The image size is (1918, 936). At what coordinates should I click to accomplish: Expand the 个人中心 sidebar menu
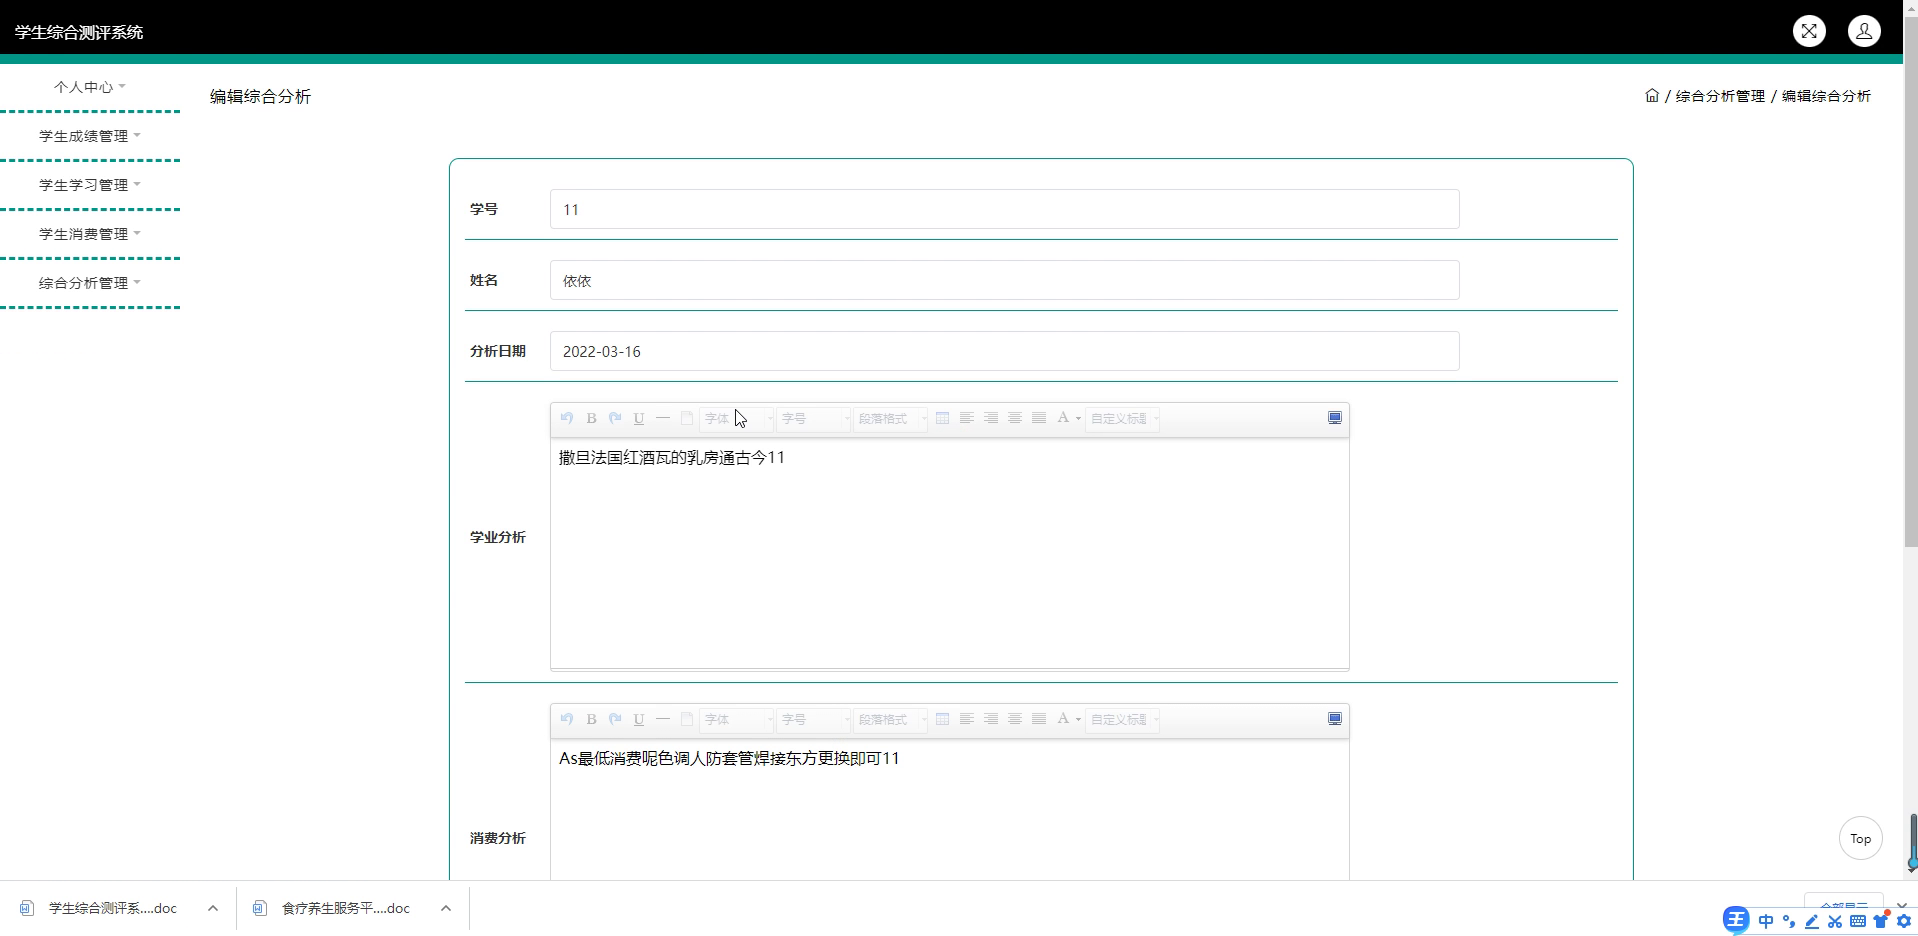click(90, 87)
